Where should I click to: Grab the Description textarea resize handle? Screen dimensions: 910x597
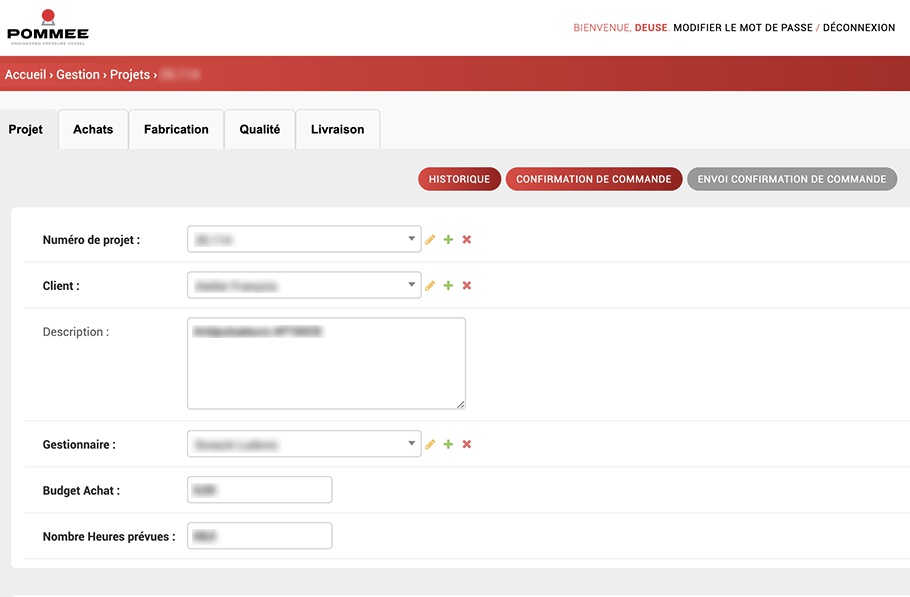(460, 404)
